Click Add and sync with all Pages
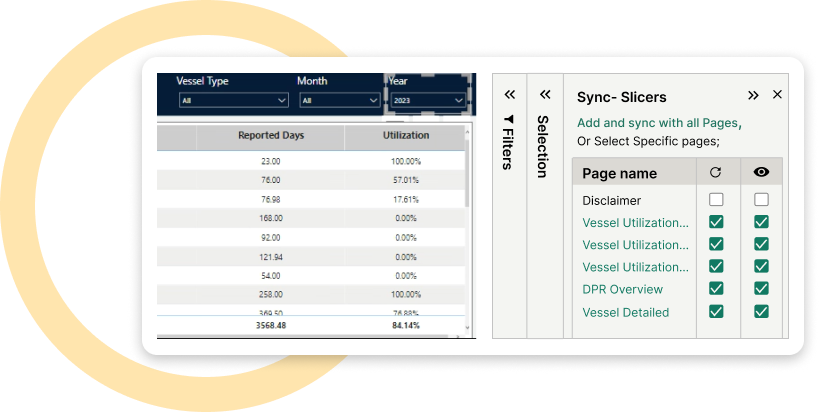This screenshot has width=819, height=412. (658, 122)
